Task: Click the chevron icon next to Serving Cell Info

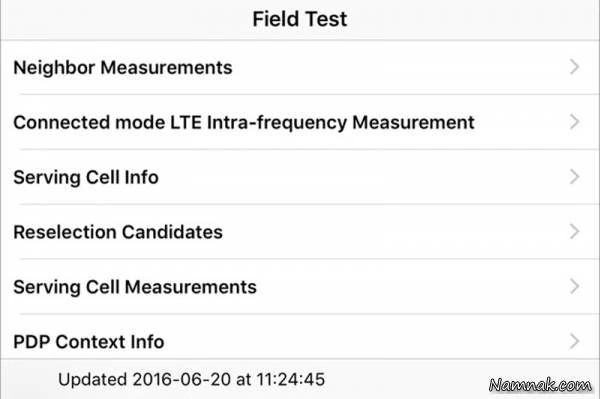Action: 574,176
